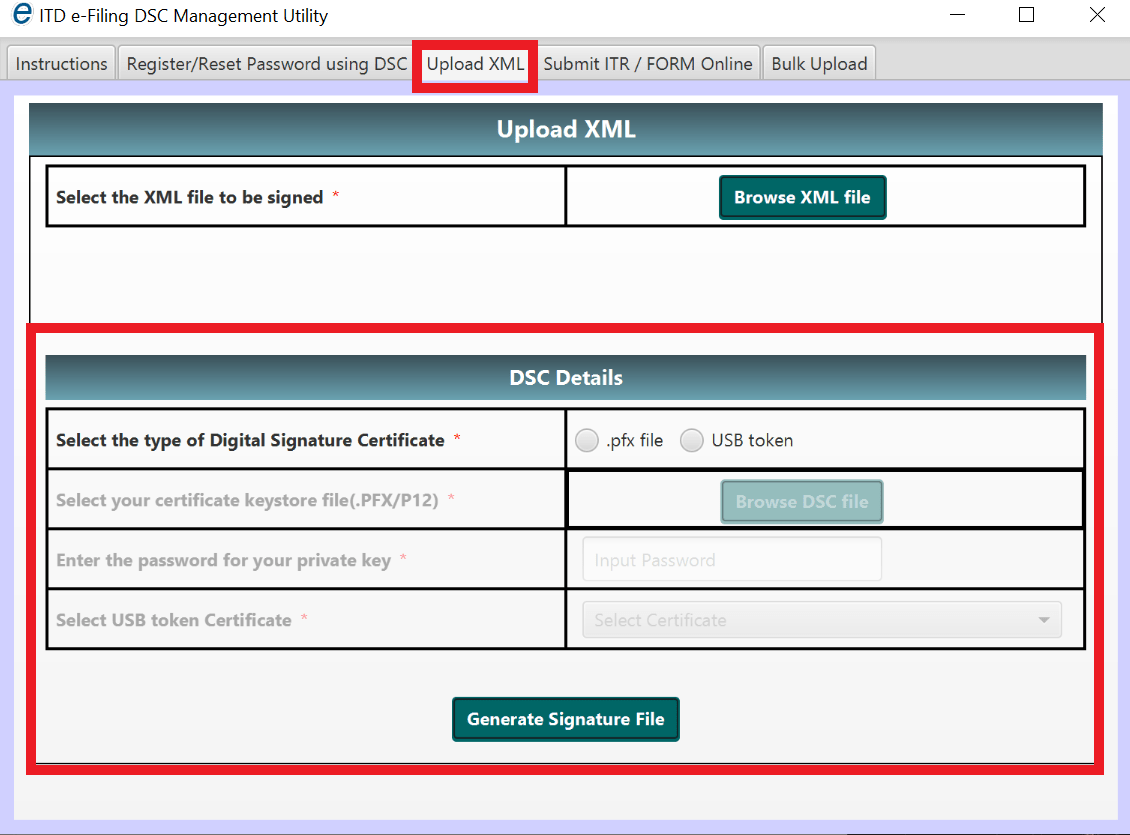Minimize the DSC Management Utility window
1130x835 pixels.
pyautogui.click(x=957, y=14)
